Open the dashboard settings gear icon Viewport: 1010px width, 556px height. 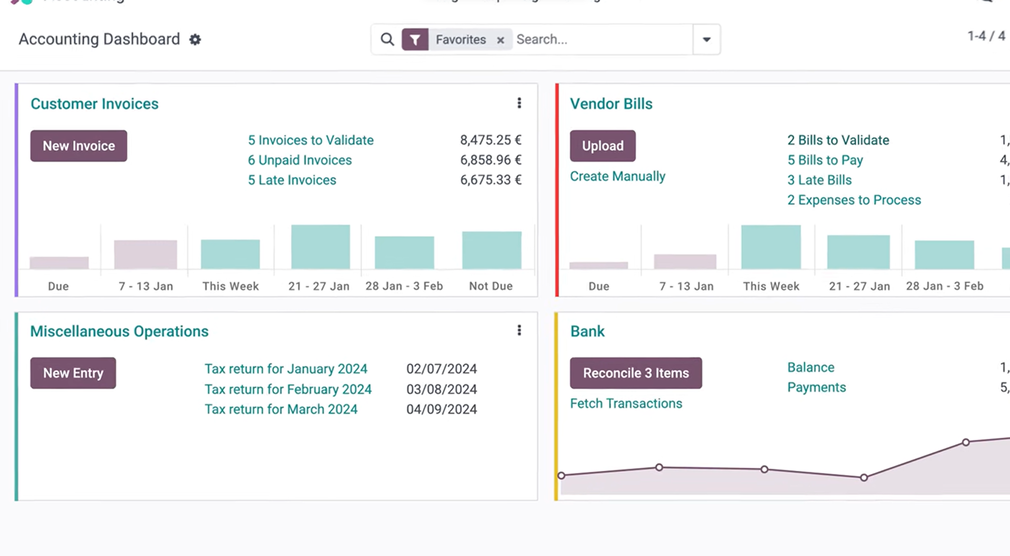[x=195, y=40]
